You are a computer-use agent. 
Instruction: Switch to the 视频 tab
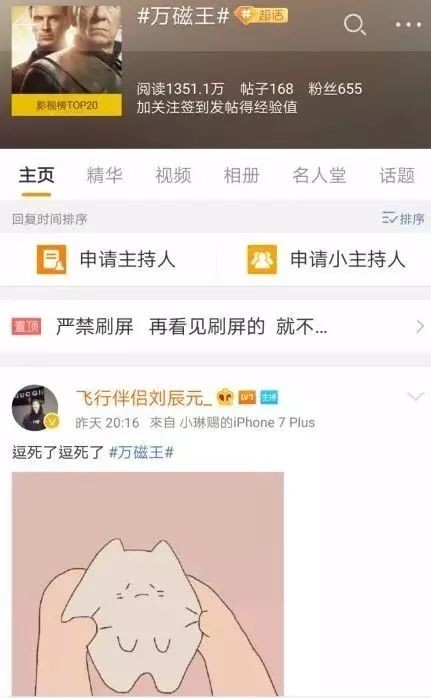click(x=173, y=175)
